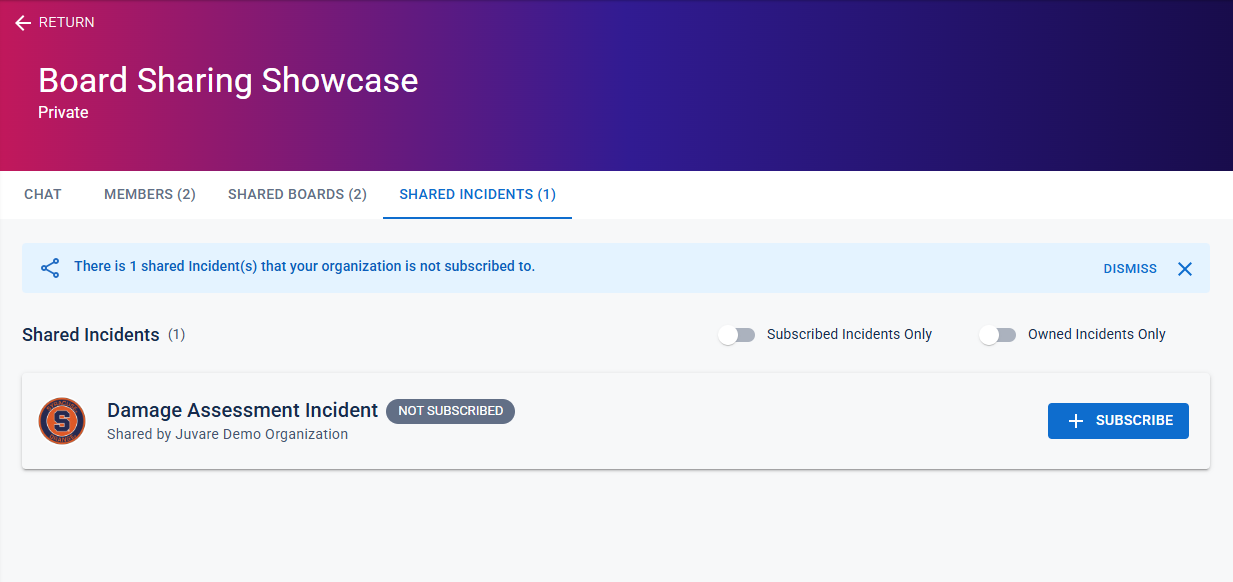Screen dimensions: 1233x582
Task: Click the share icon in the notification banner
Action: (x=50, y=268)
